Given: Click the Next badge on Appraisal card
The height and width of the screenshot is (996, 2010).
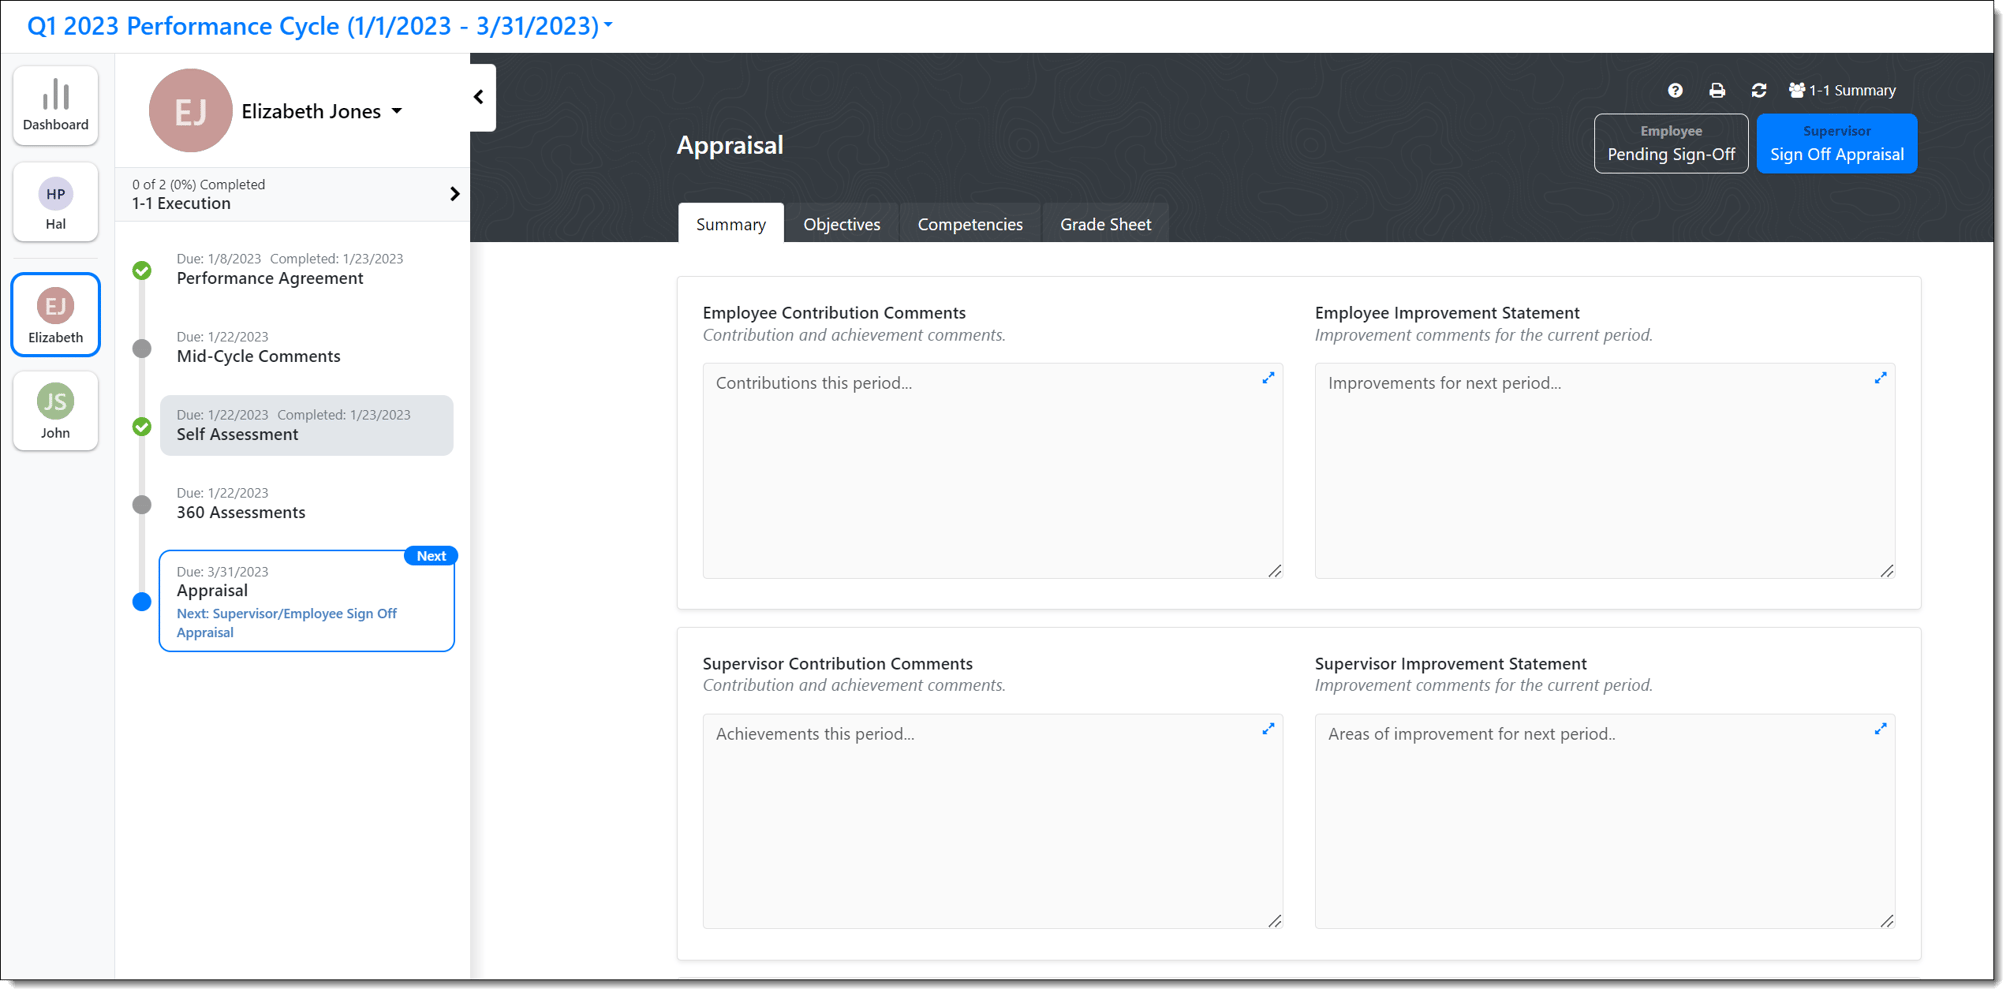Looking at the screenshot, I should (x=431, y=556).
